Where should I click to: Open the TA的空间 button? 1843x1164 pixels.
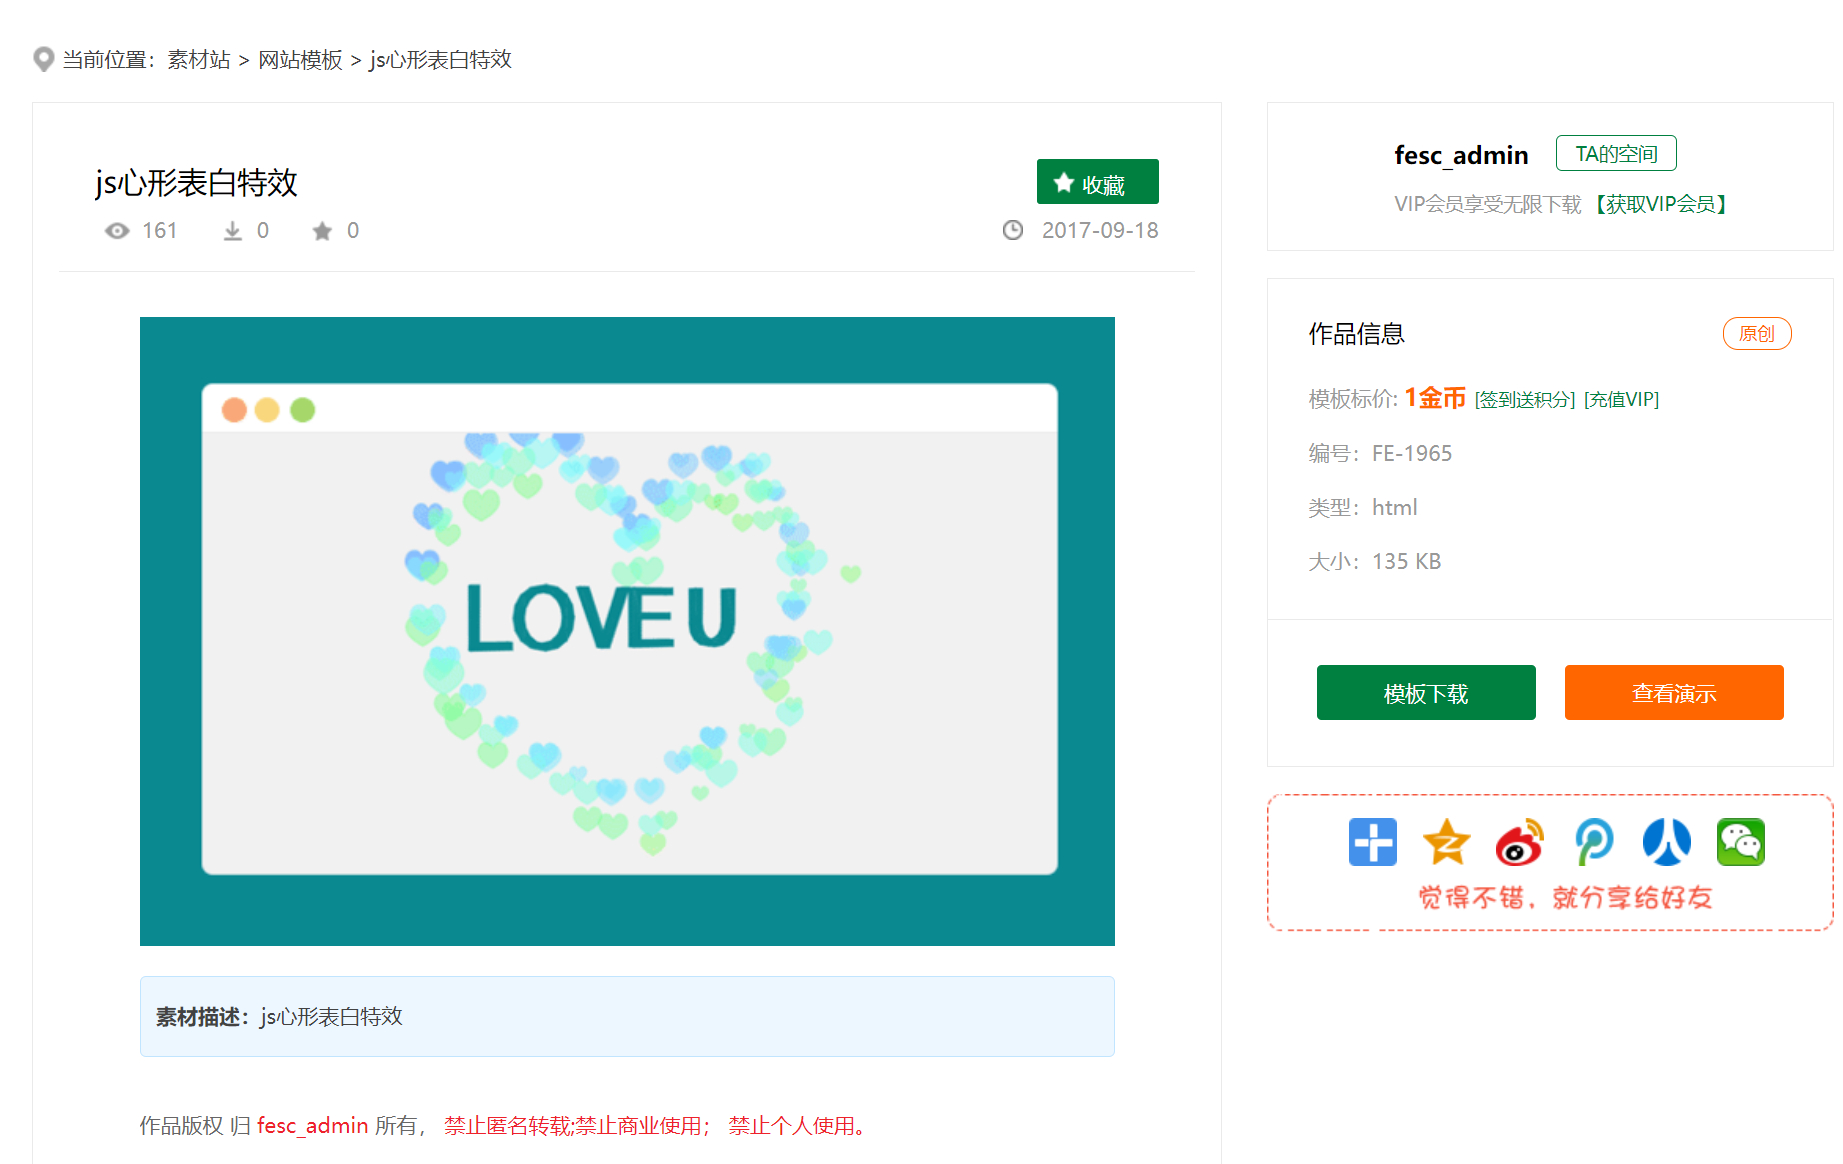[x=1615, y=154]
